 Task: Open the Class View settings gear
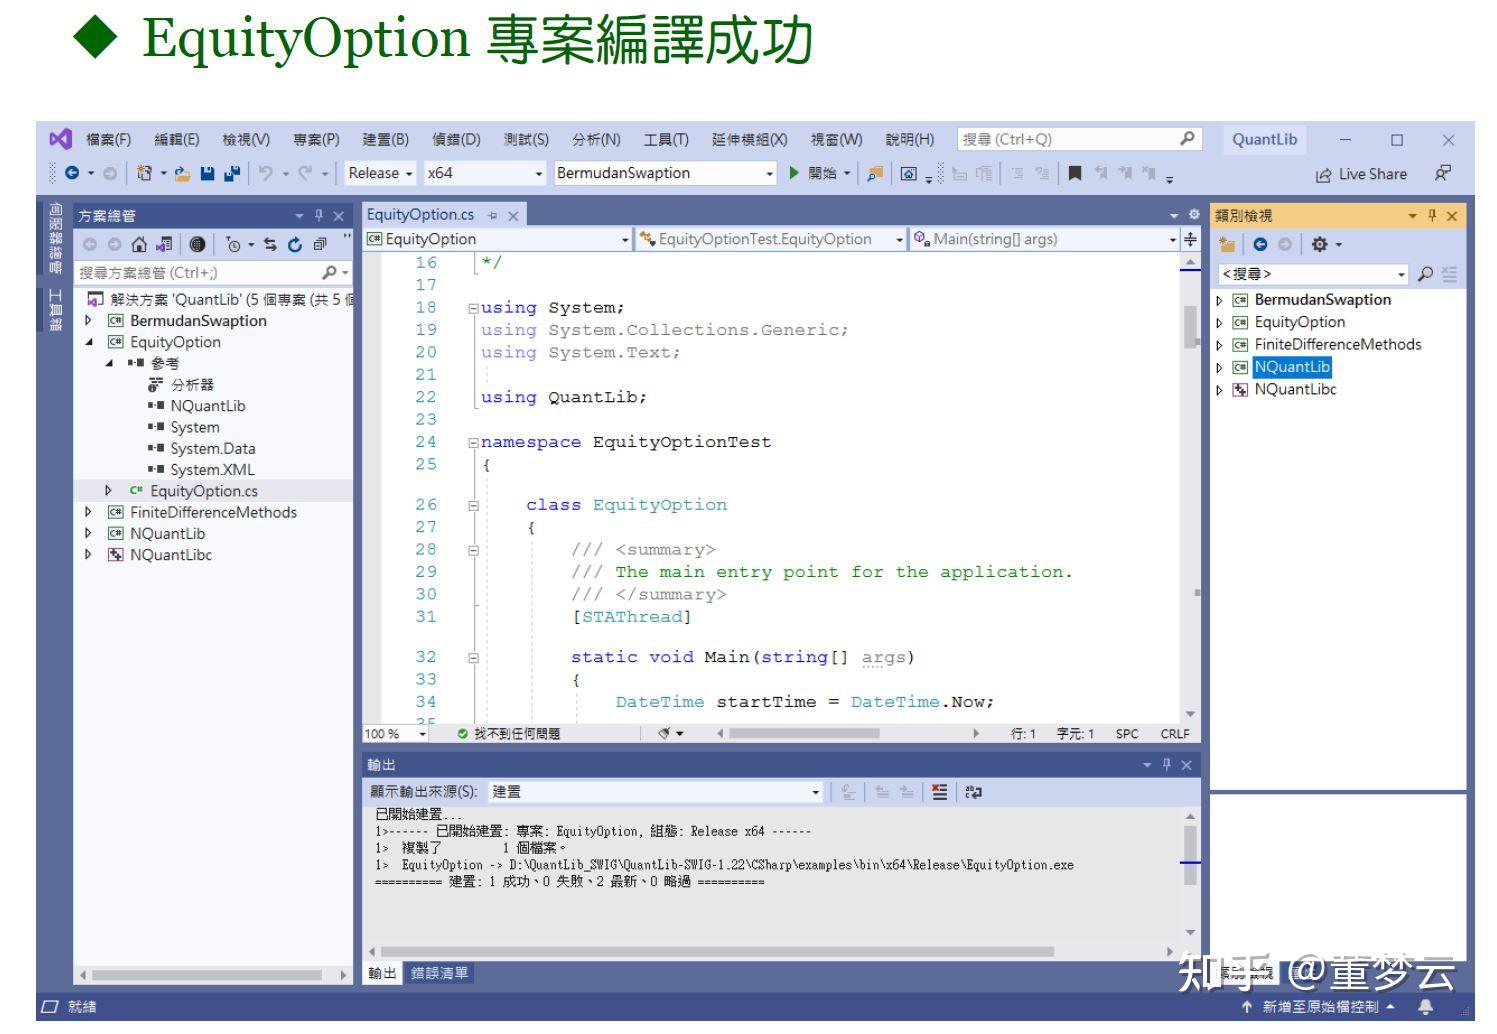1320,244
